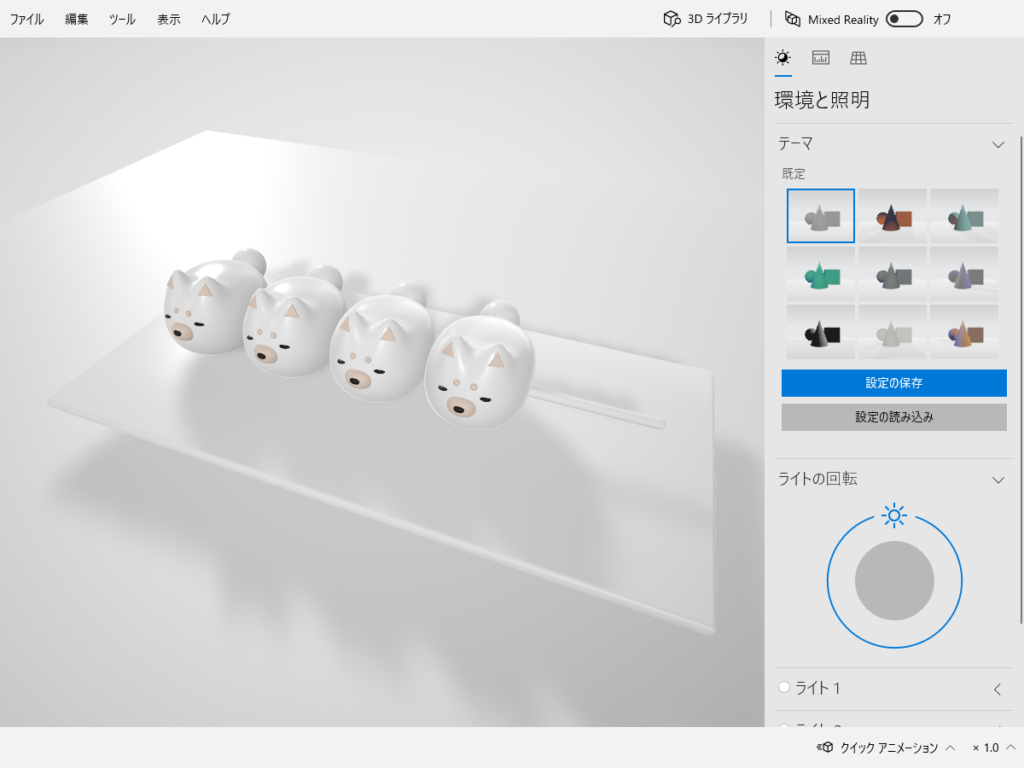Select the orange cone theme thumbnail
The width and height of the screenshot is (1024, 768).
(x=893, y=216)
